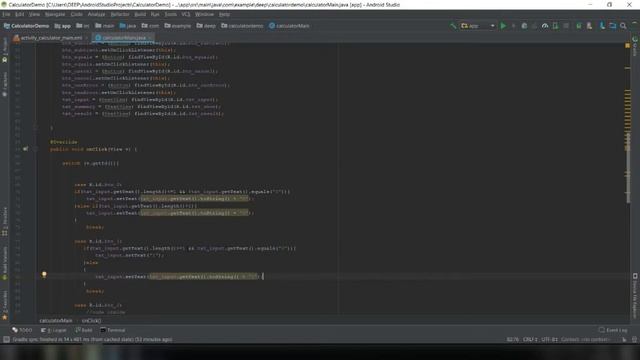
Task: Click the onClick override gutter icon
Action: [25, 149]
